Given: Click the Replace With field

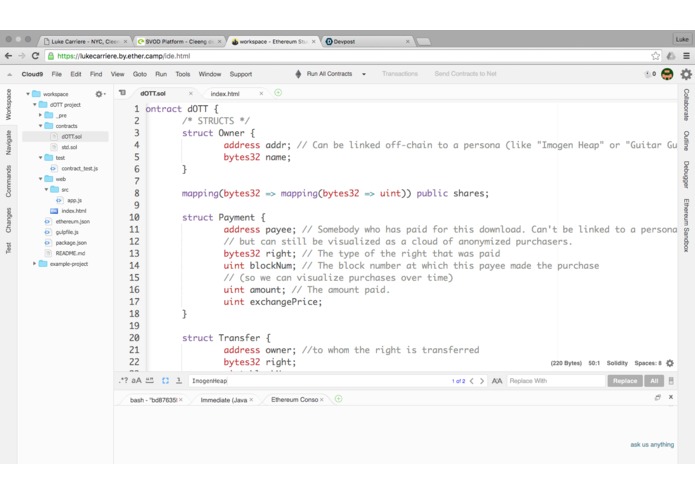Looking at the screenshot, I should 556,381.
